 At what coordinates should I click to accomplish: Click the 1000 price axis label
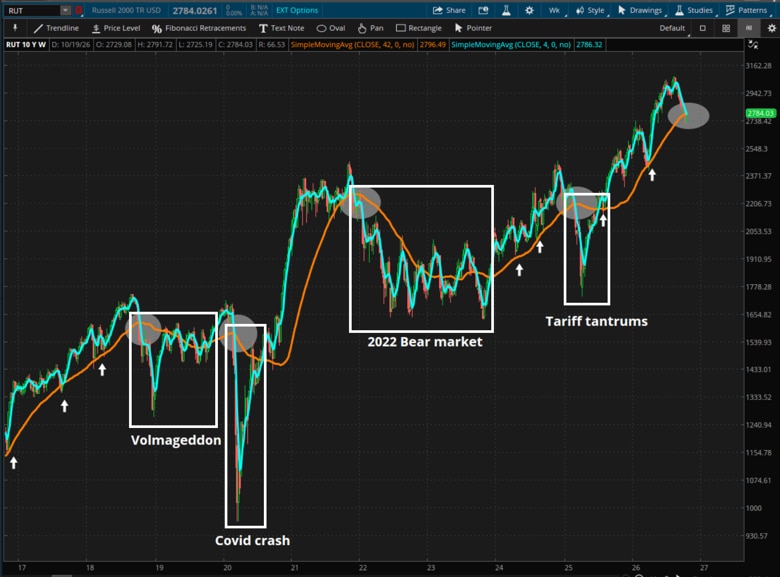click(x=754, y=508)
